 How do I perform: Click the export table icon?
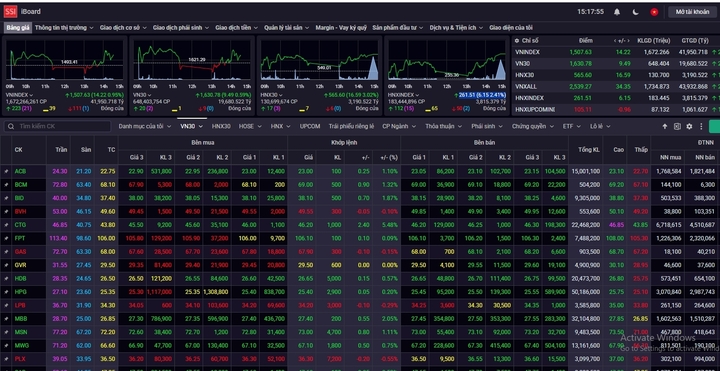[677, 126]
